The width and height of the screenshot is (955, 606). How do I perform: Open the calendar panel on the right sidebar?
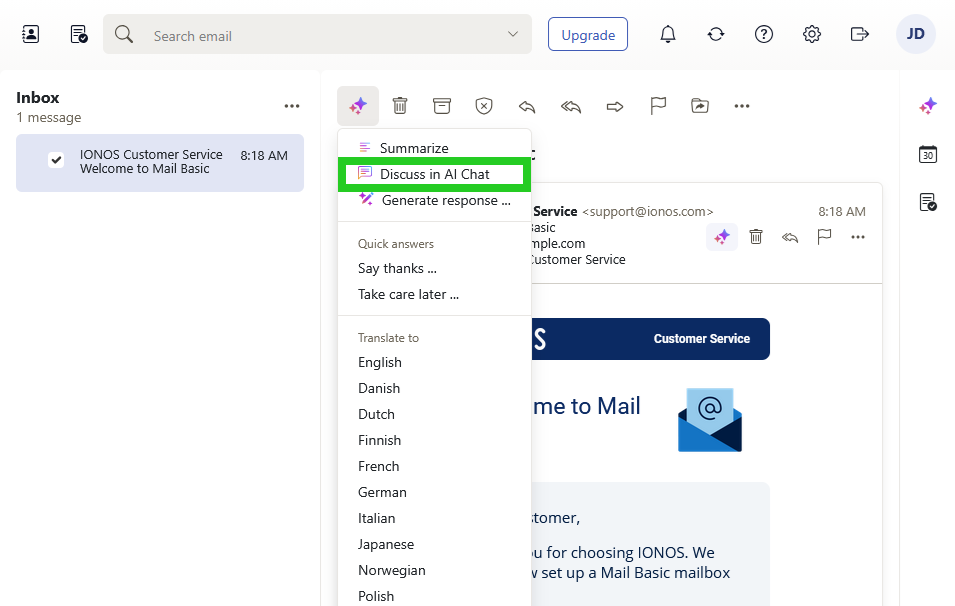(927, 154)
